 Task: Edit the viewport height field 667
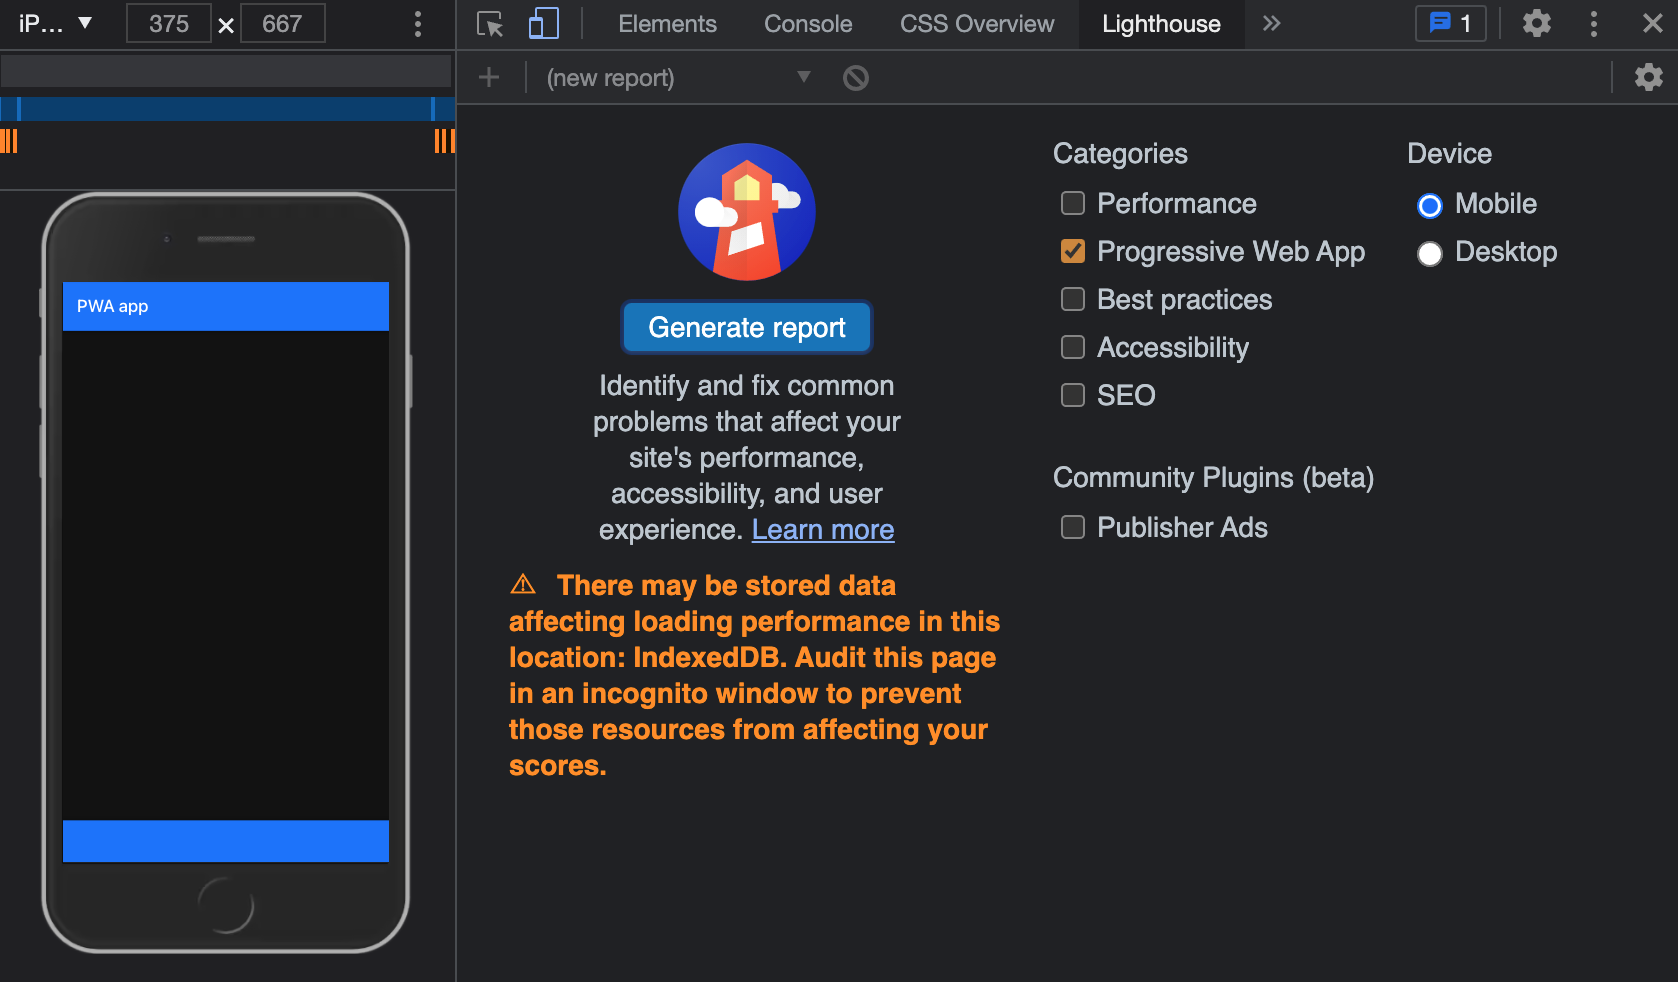coord(282,23)
